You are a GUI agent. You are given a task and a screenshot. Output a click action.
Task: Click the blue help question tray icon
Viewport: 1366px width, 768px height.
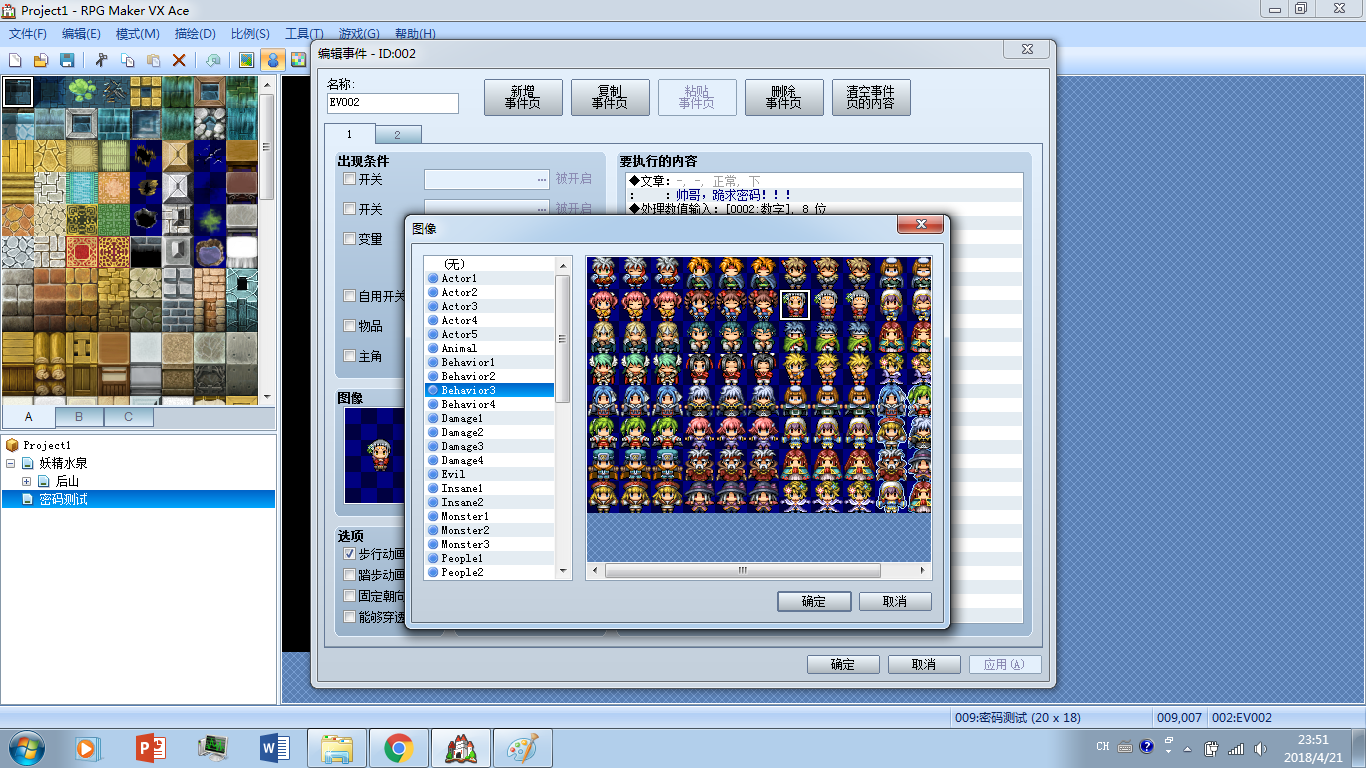tap(1146, 747)
